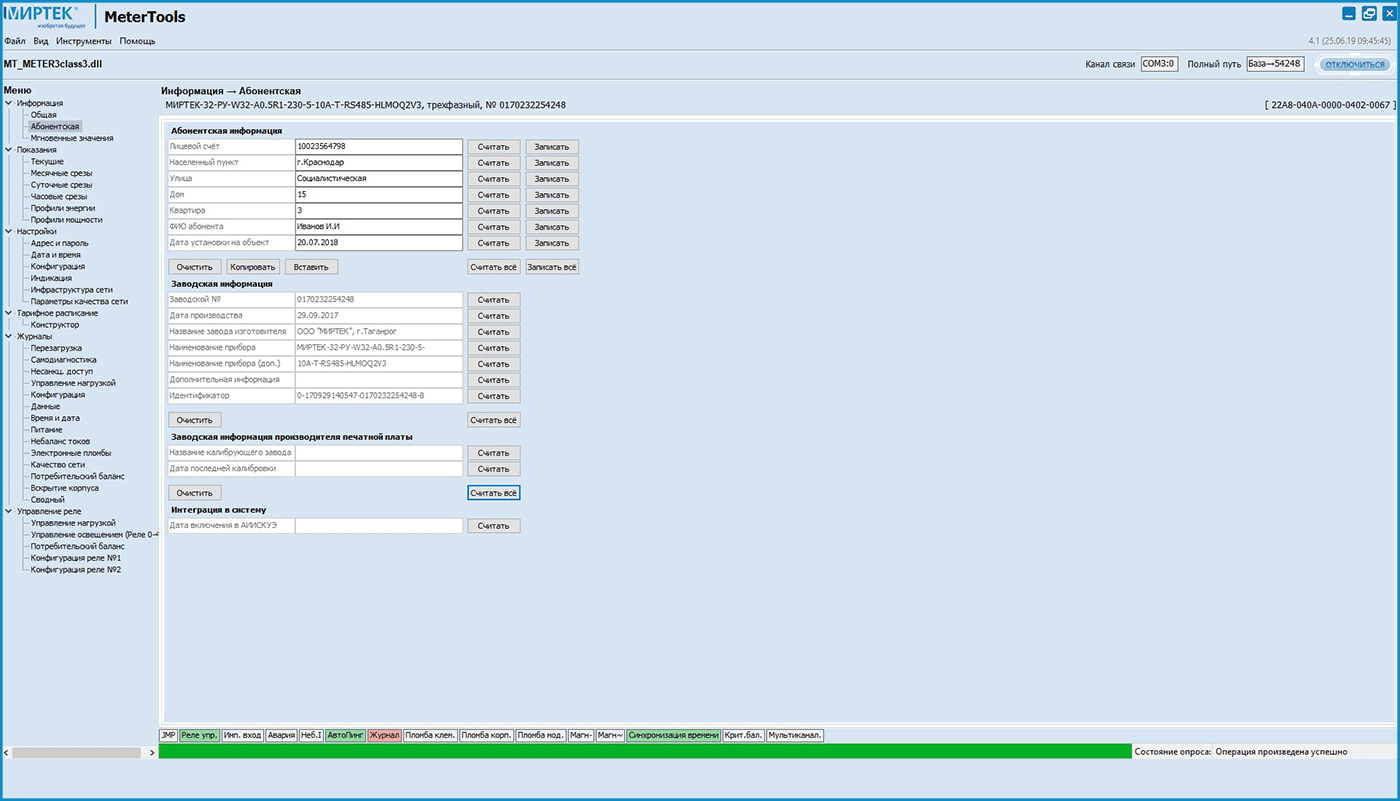Open Дата и время settings item
Image resolution: width=1400 pixels, height=801 pixels.
56,255
